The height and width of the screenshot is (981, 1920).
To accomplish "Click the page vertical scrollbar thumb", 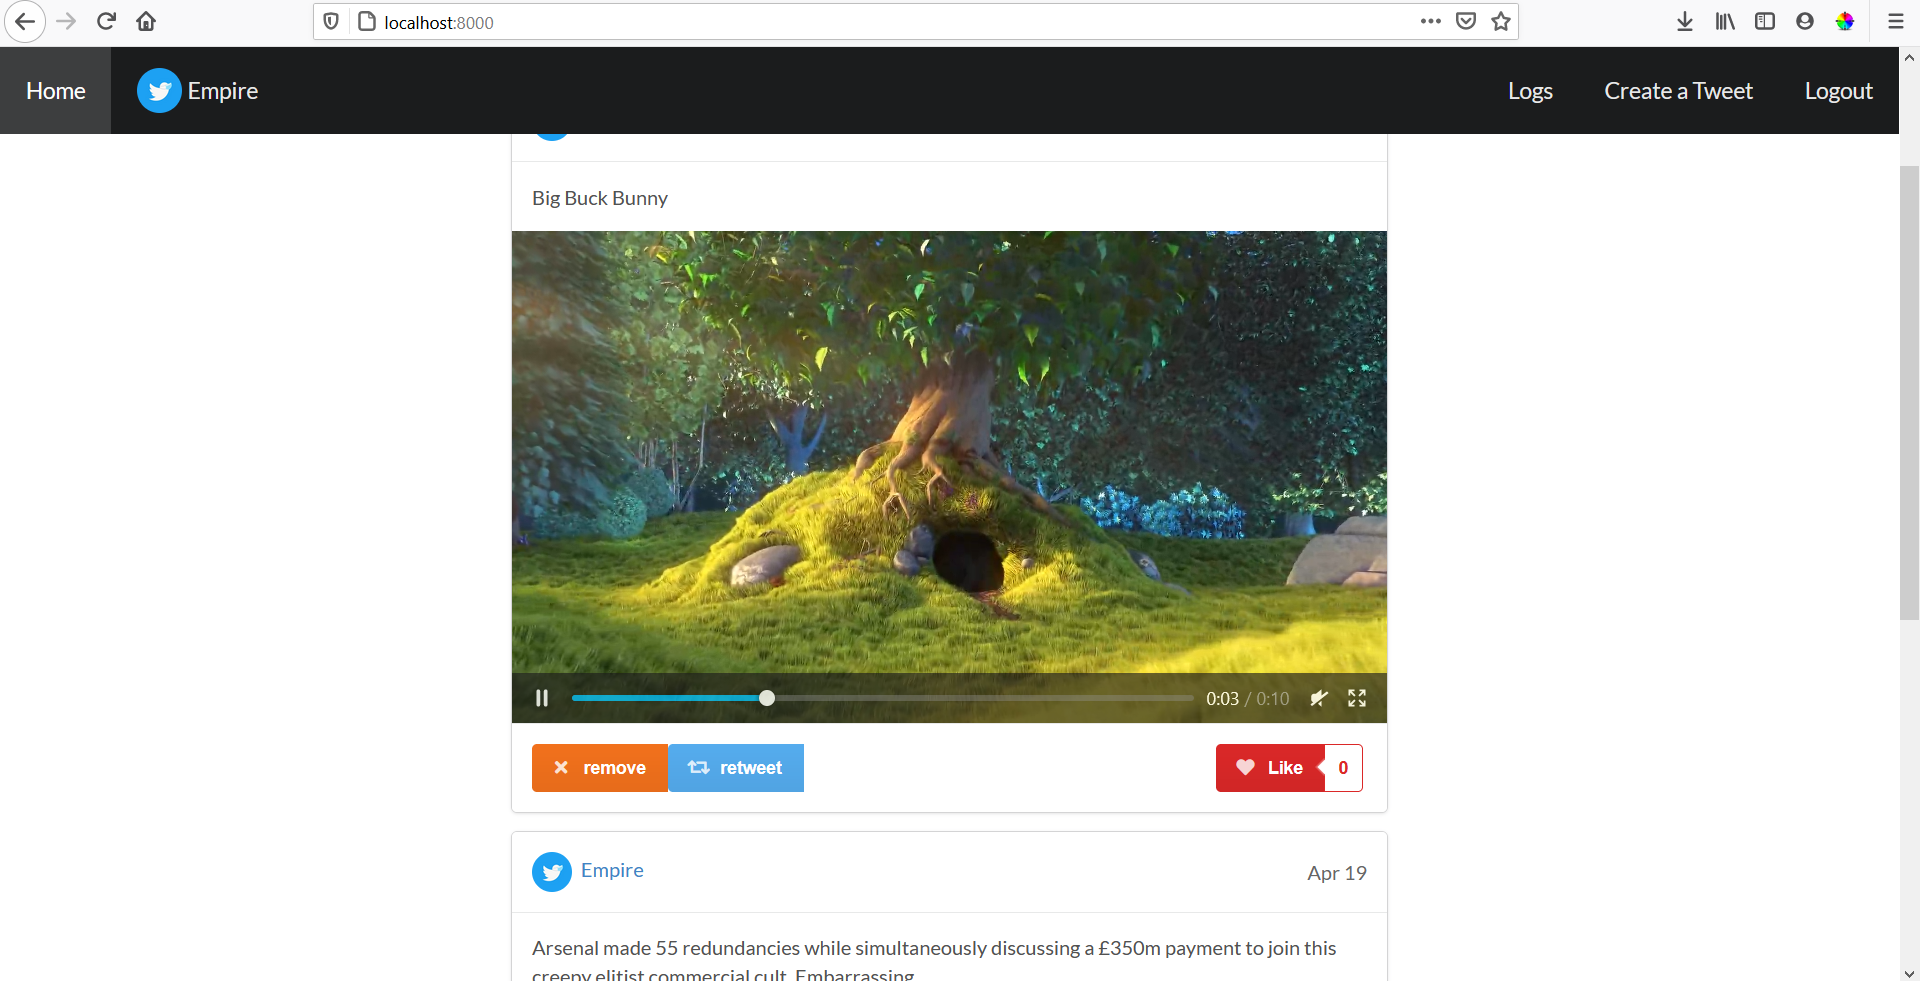I will [1909, 393].
